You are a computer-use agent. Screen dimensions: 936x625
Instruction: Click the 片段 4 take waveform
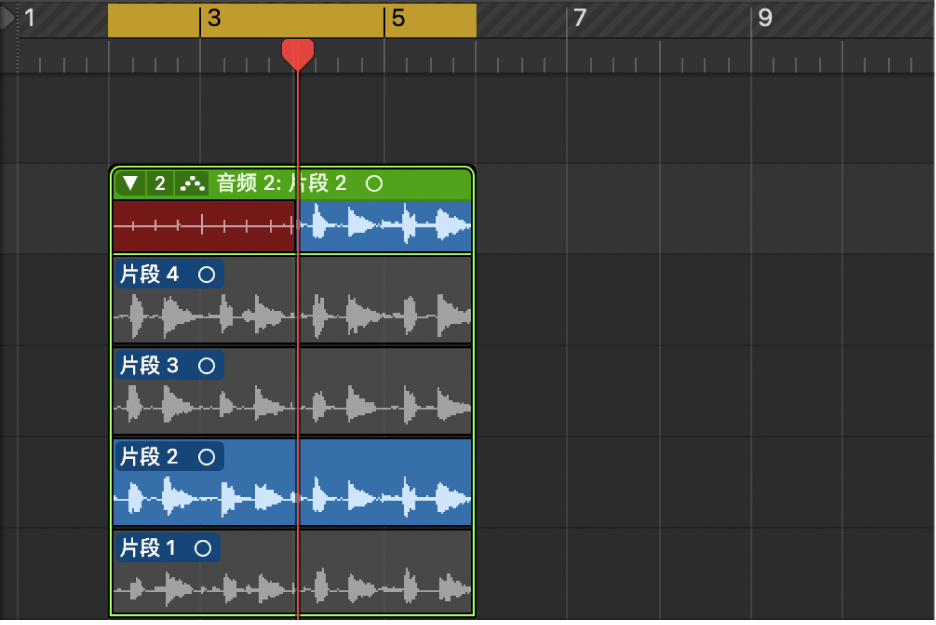292,315
